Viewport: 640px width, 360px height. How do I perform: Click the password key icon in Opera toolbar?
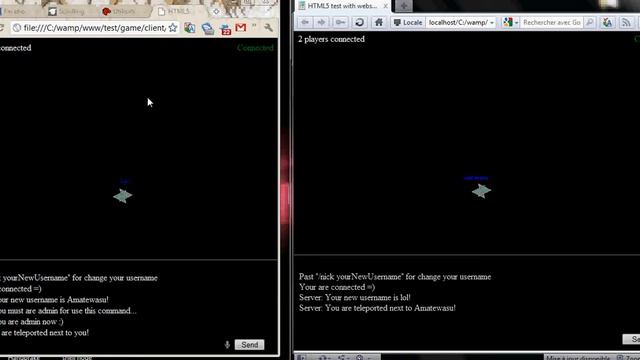[x=340, y=22]
